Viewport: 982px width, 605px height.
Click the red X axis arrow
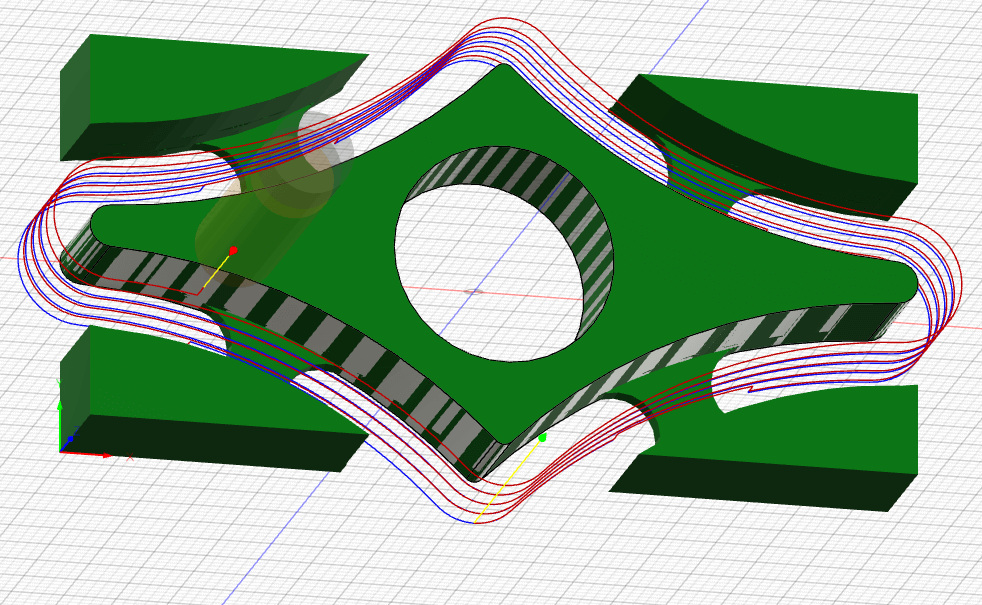[x=104, y=454]
